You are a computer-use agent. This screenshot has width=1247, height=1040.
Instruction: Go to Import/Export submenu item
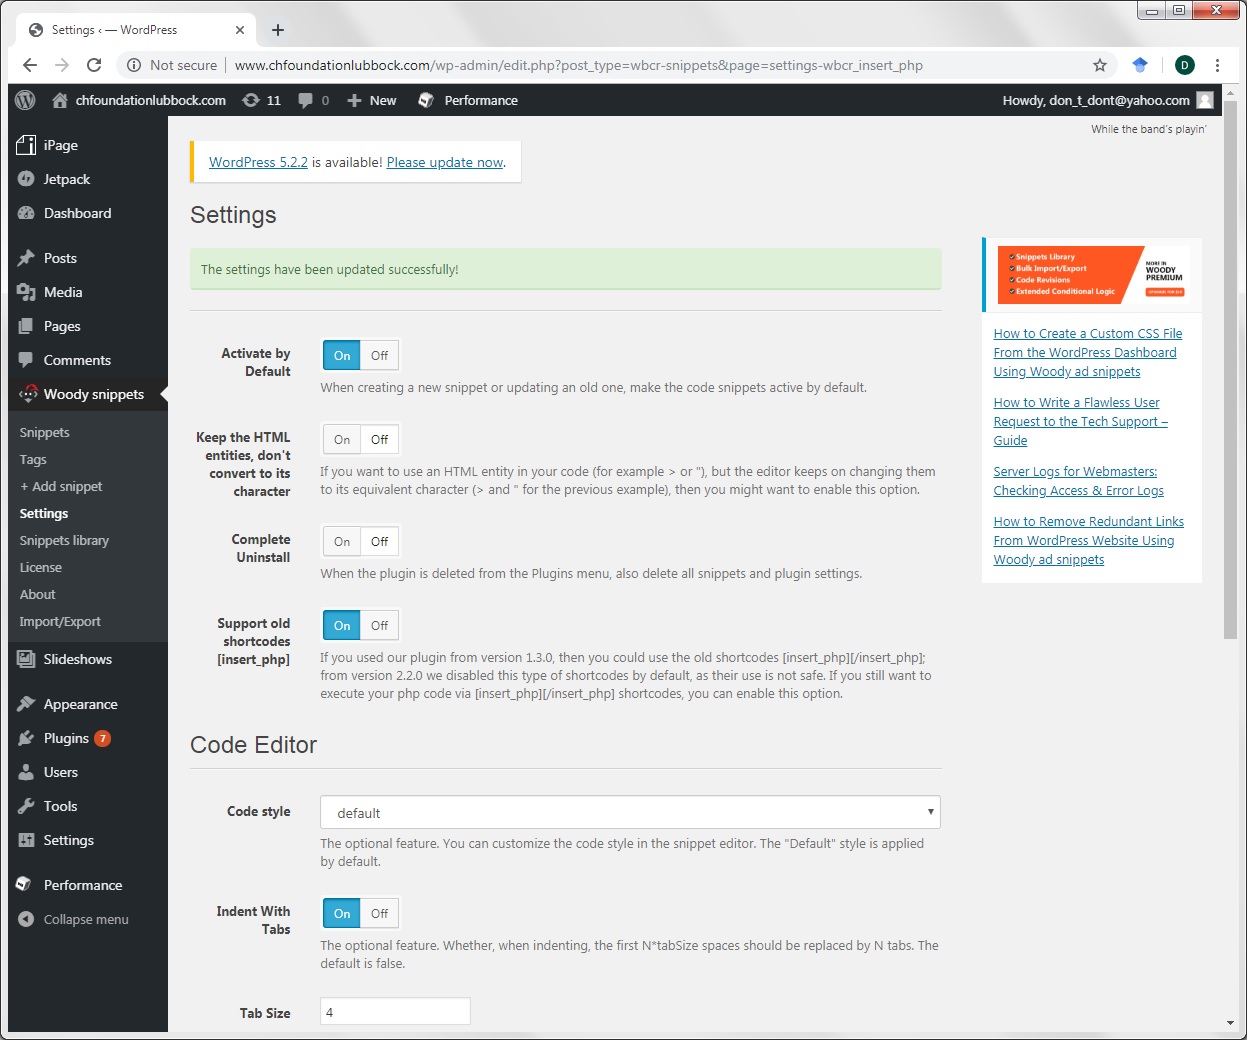(60, 621)
